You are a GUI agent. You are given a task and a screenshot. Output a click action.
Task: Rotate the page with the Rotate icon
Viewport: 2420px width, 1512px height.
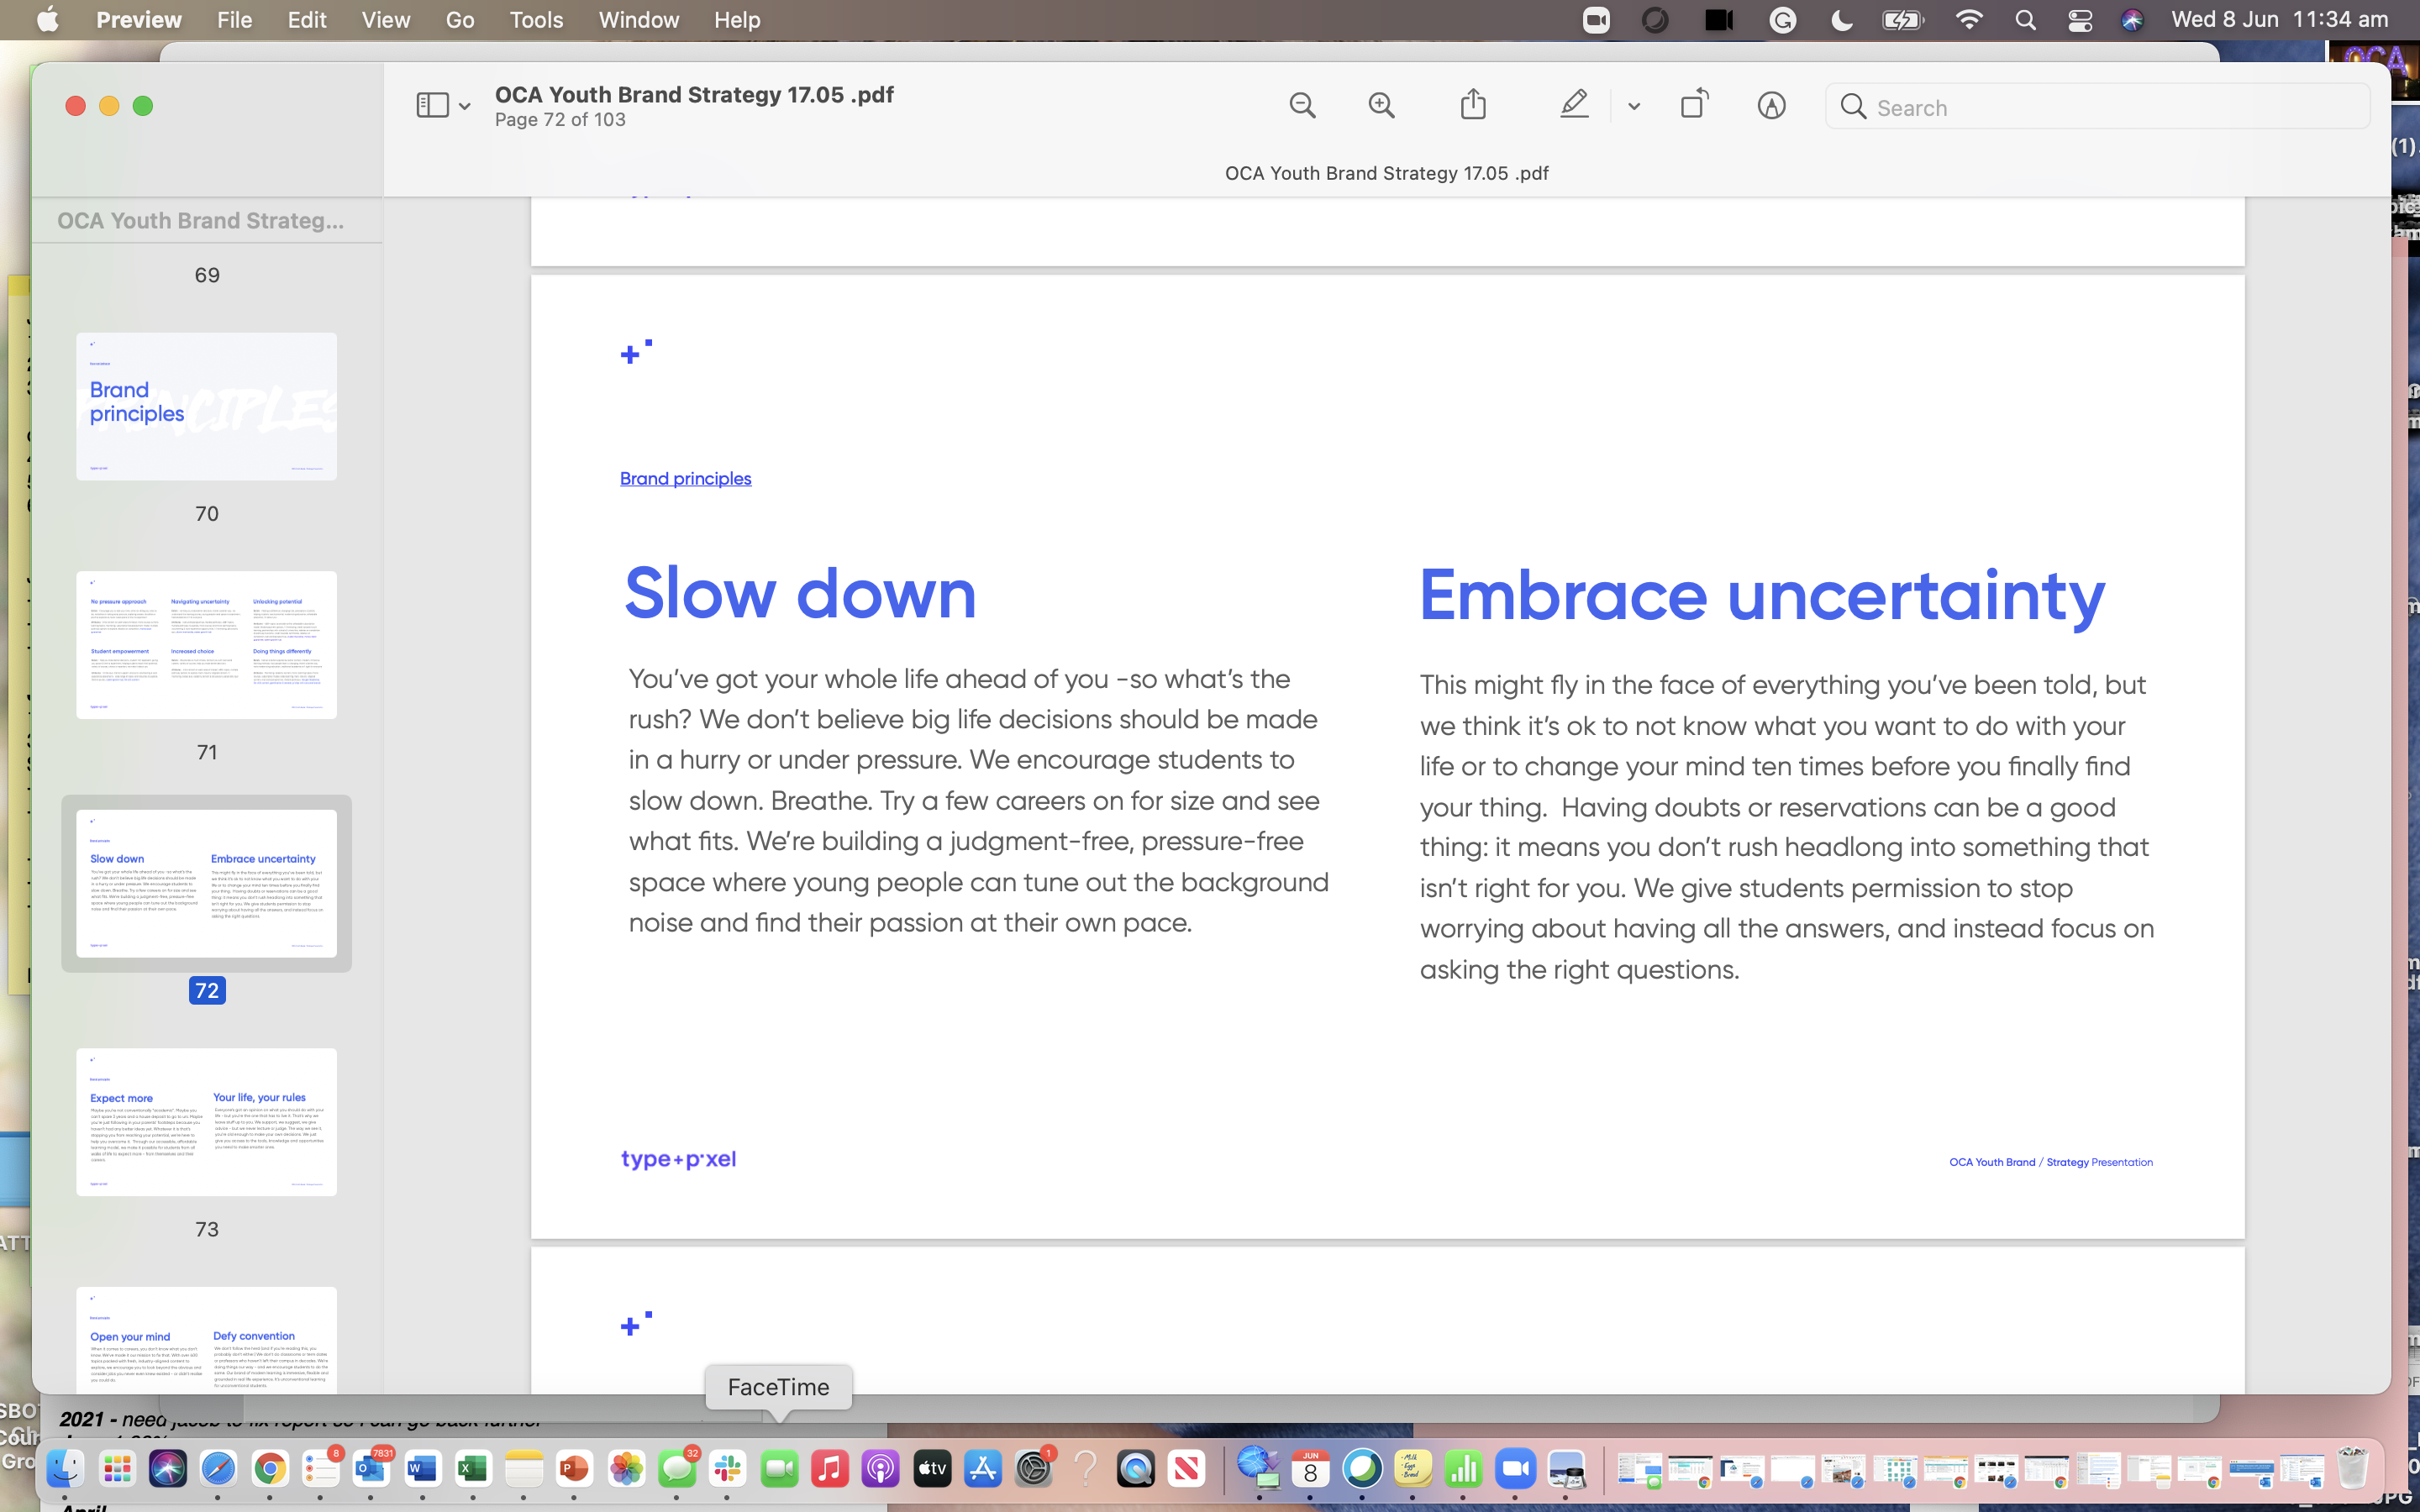(1694, 104)
